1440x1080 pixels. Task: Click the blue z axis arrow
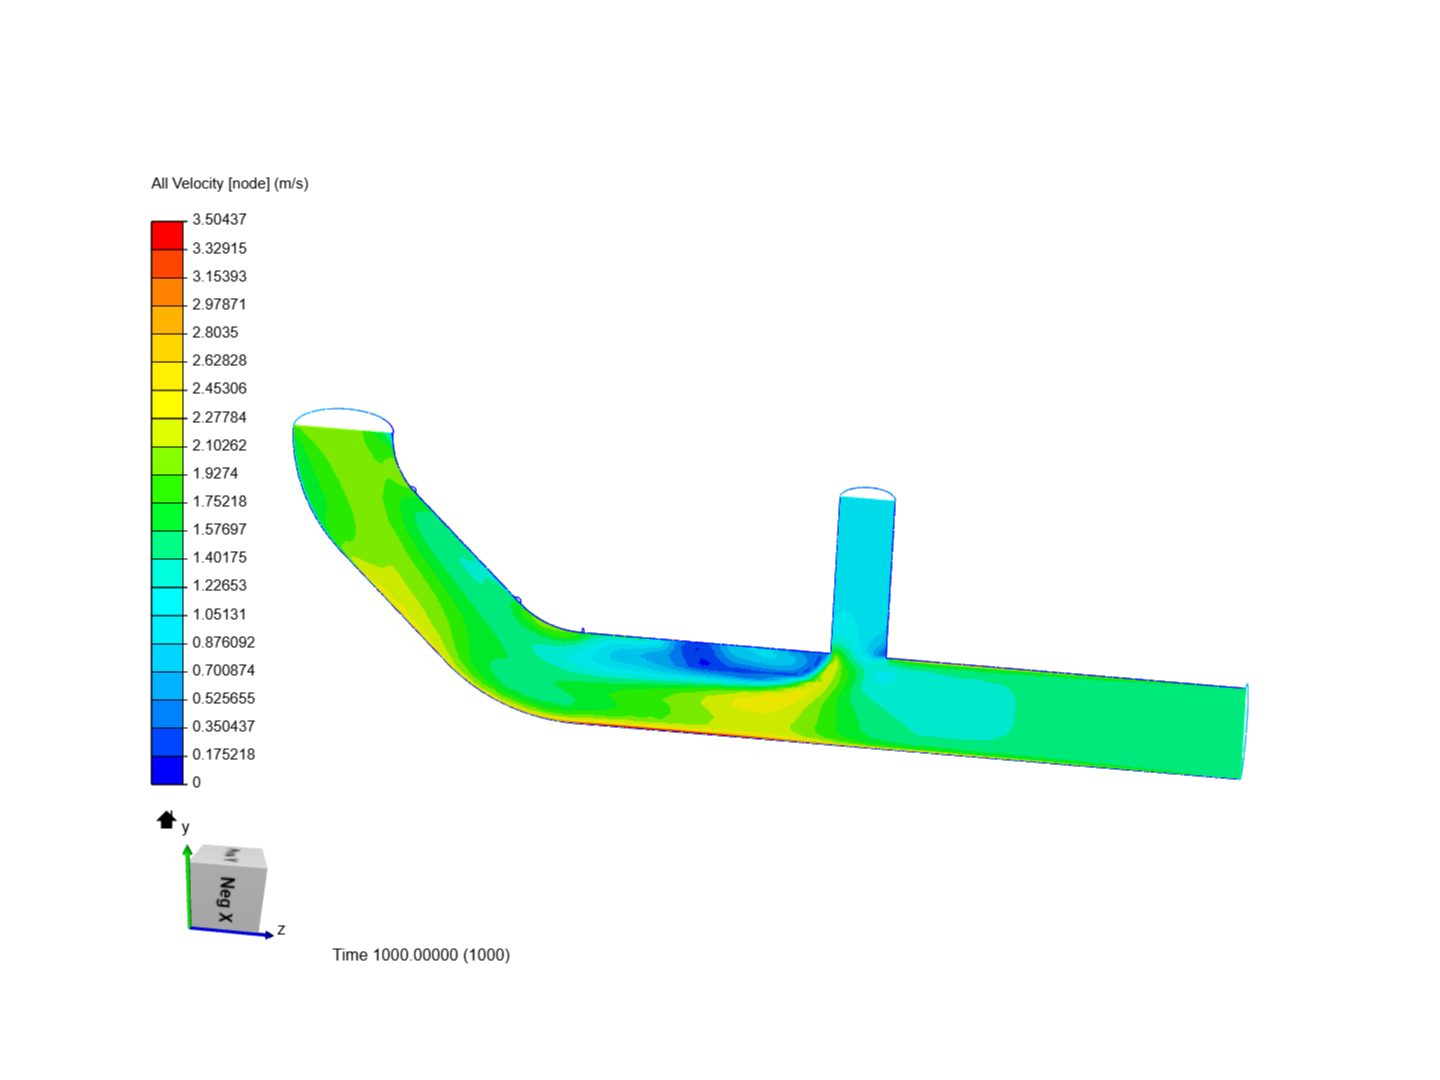click(x=232, y=933)
